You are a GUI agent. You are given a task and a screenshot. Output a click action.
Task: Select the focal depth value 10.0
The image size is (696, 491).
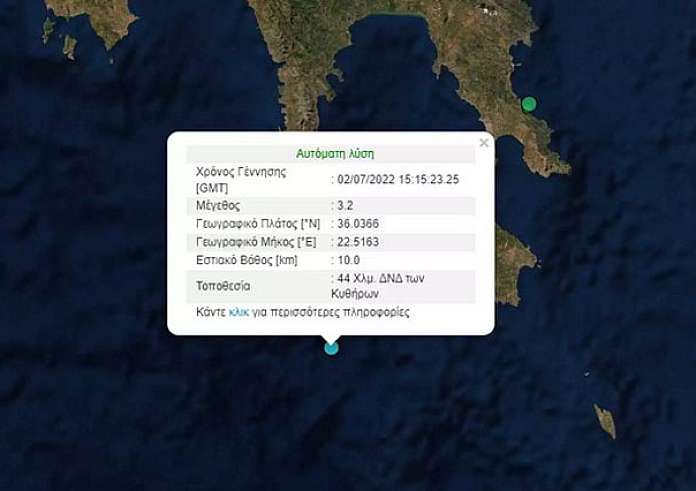[x=348, y=260]
